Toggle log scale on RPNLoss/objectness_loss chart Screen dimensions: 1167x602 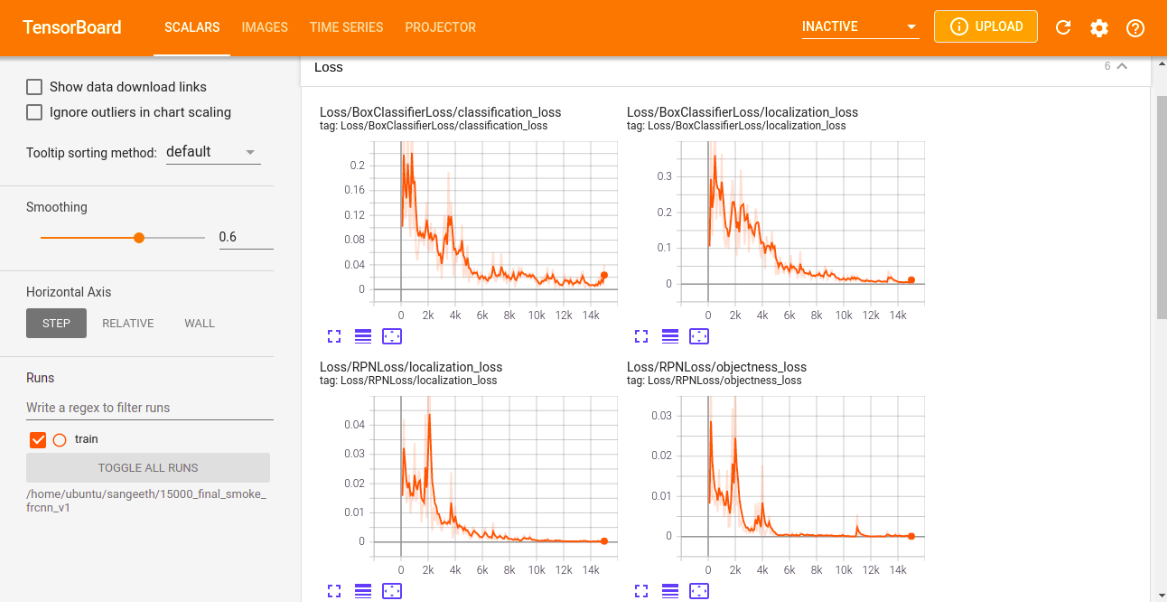[x=670, y=591]
